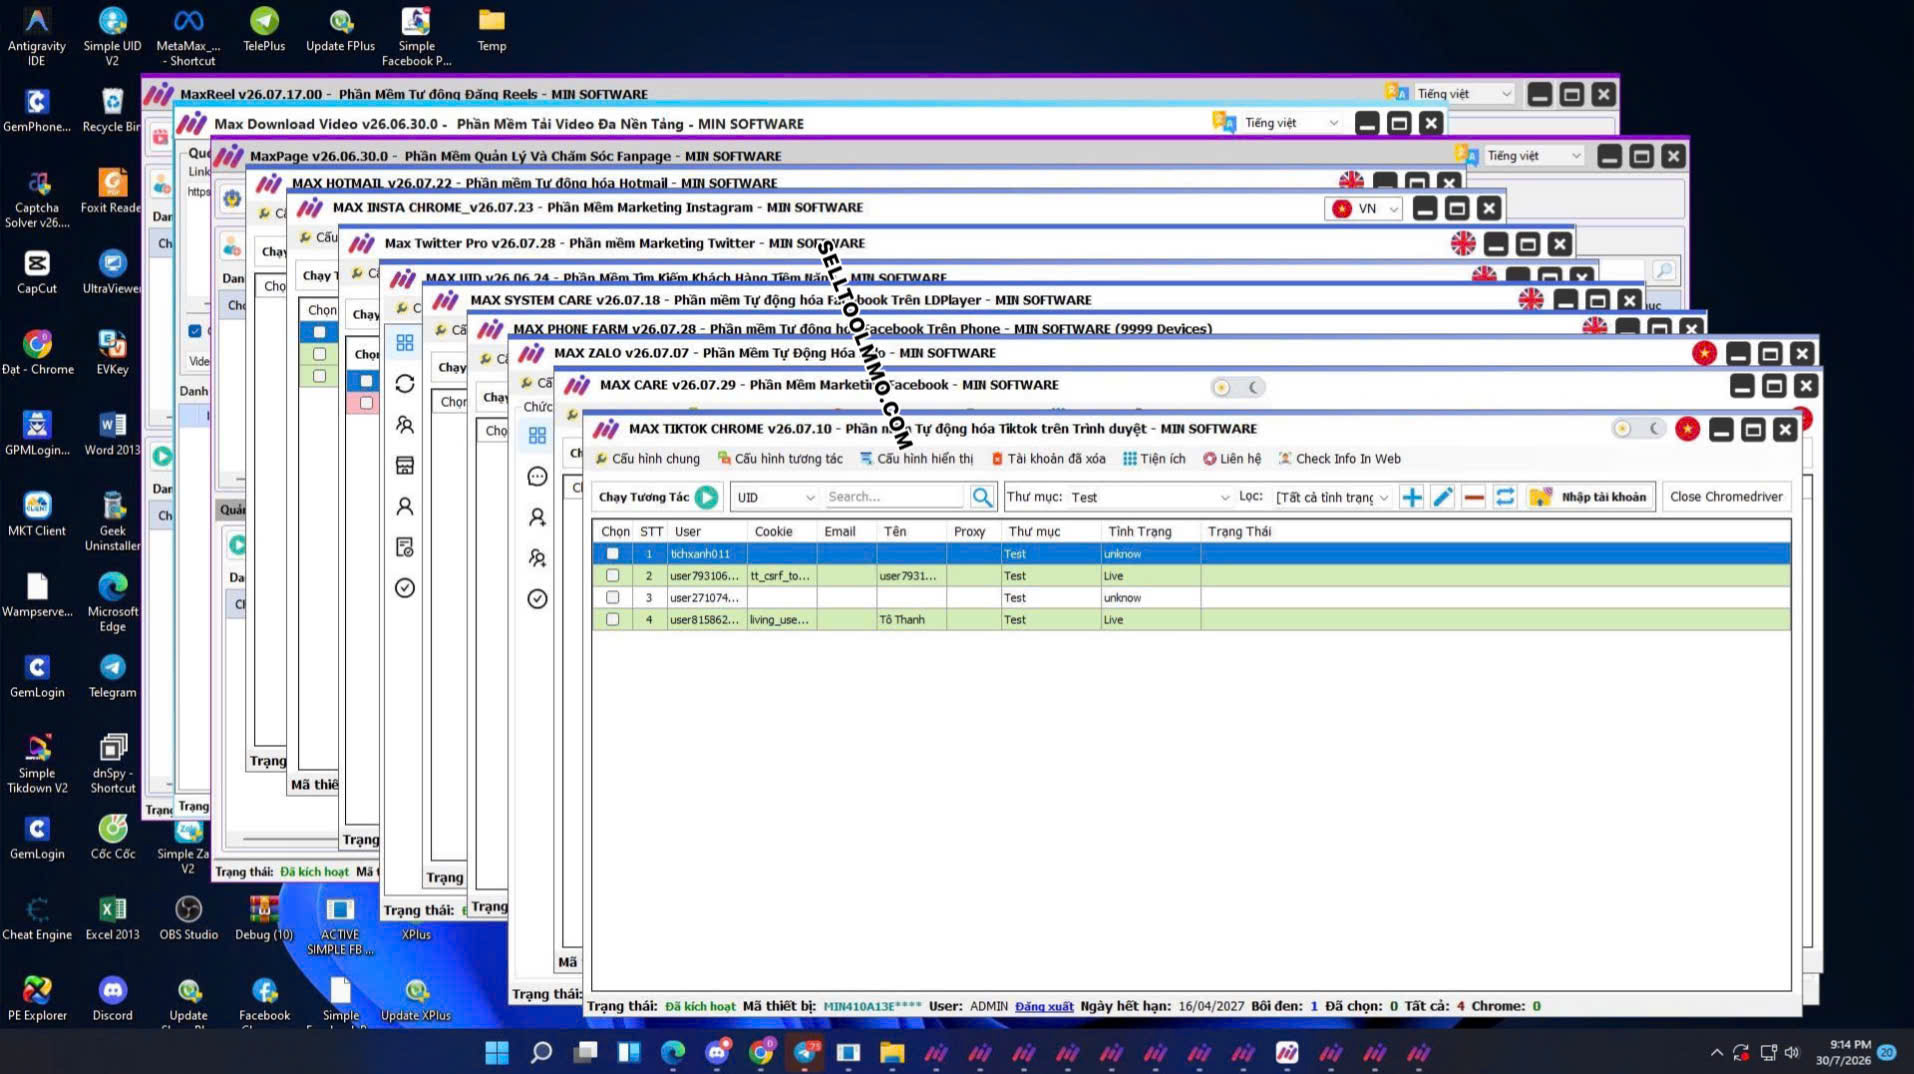Click the checkmark circle icon in MAX UID sidebar
The image size is (1914, 1074).
pyautogui.click(x=404, y=588)
